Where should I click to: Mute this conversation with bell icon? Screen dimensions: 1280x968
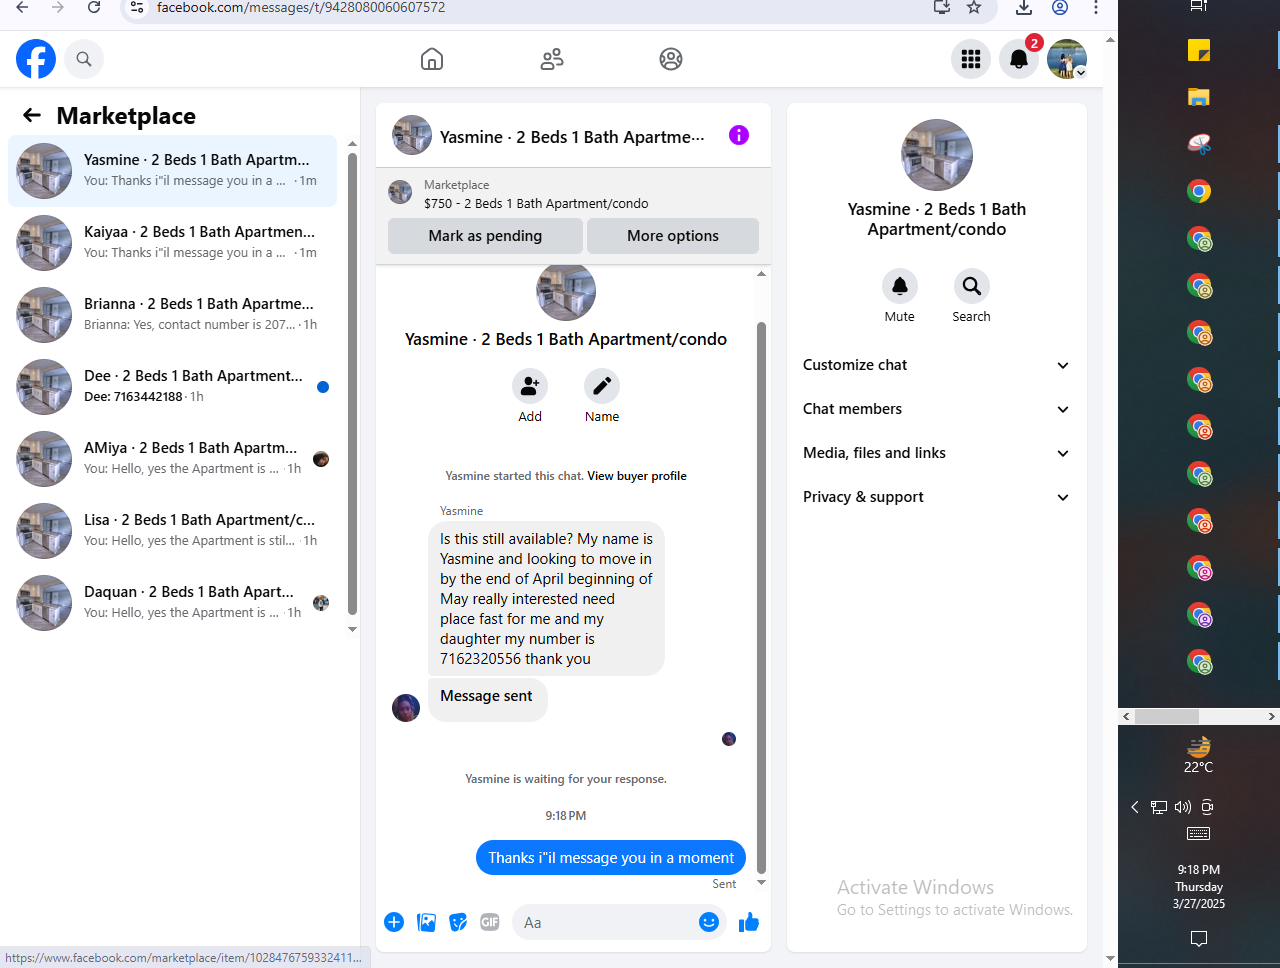coord(900,286)
